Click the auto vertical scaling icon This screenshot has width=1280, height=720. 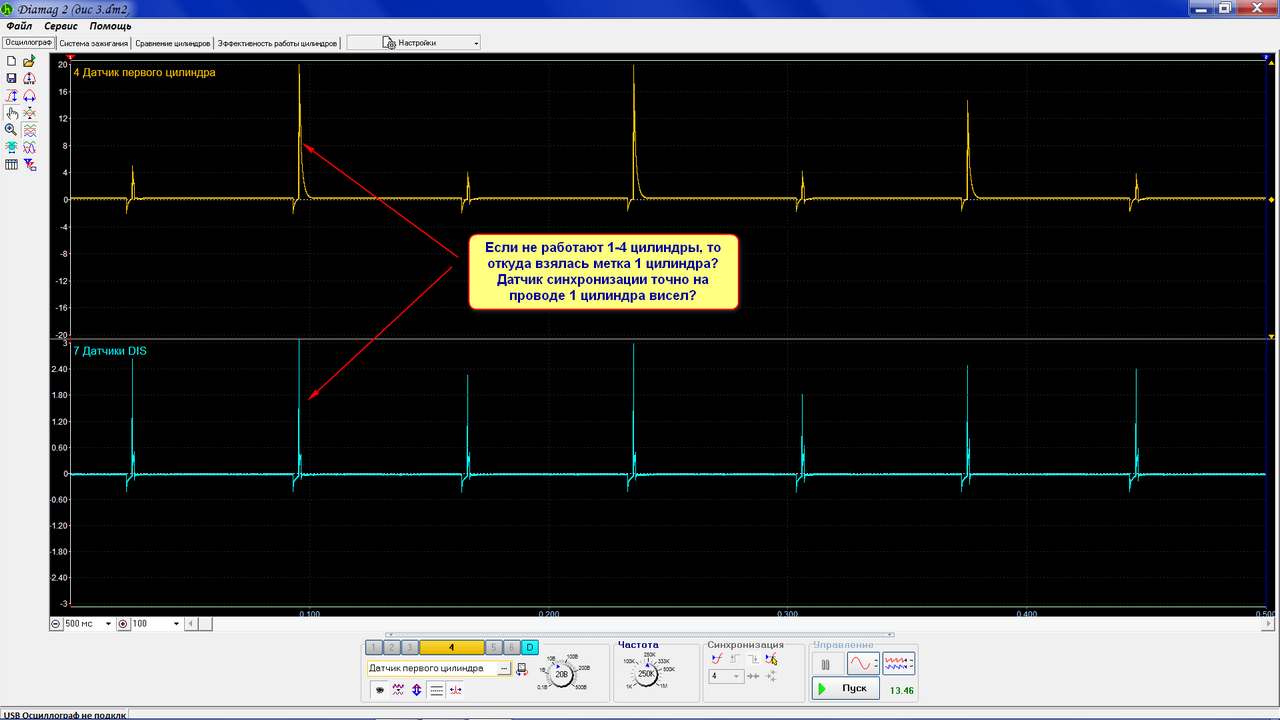(x=29, y=78)
